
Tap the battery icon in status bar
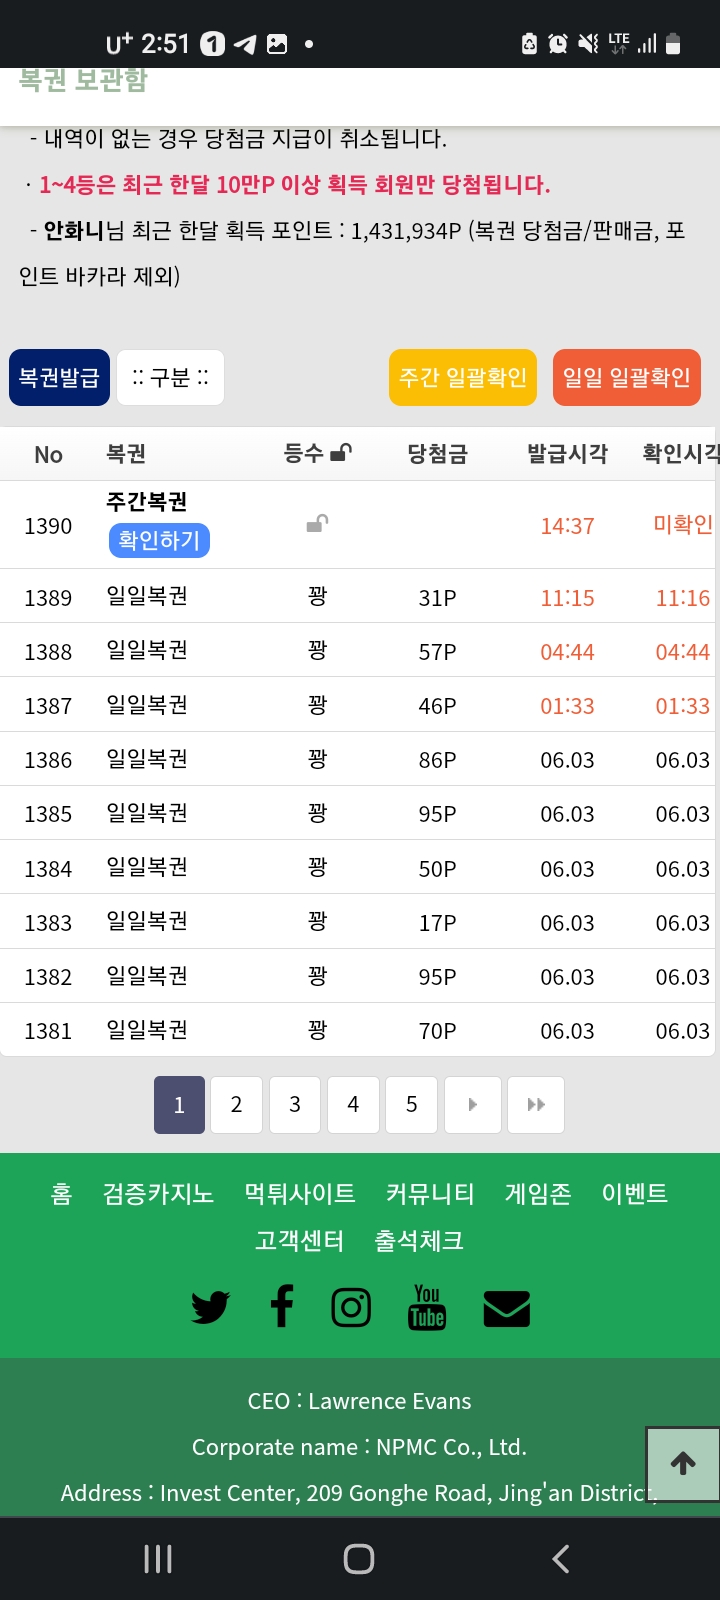pyautogui.click(x=673, y=43)
